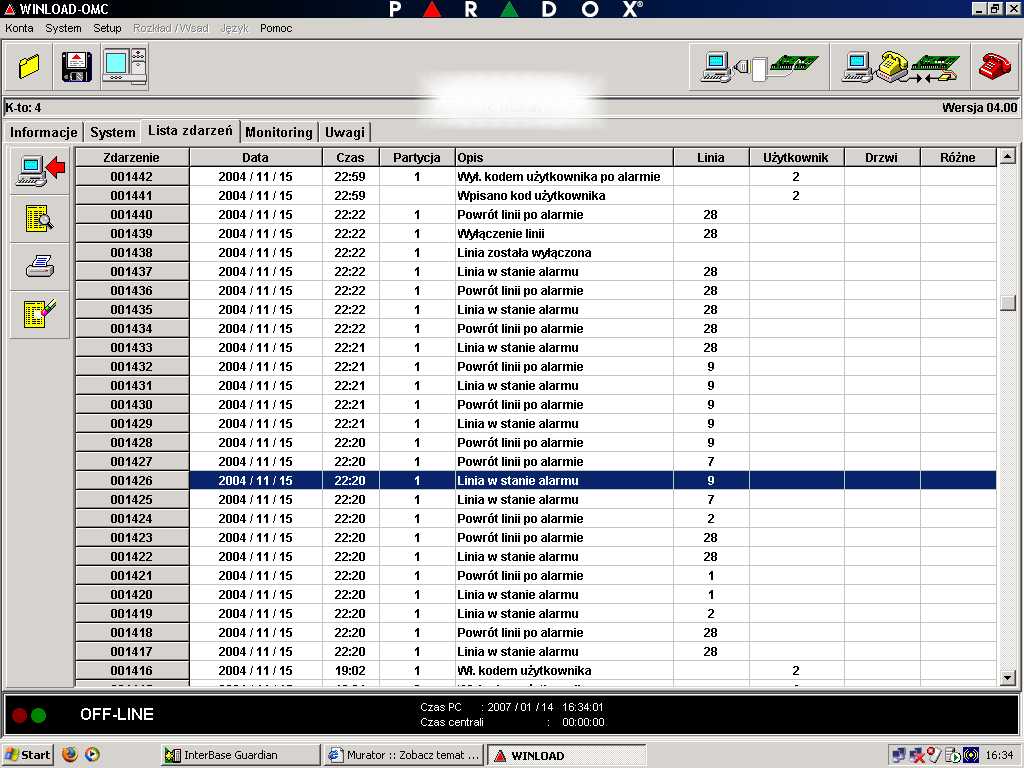This screenshot has height=768, width=1024.
Task: Click the direct serial connection icon
Action: click(760, 67)
